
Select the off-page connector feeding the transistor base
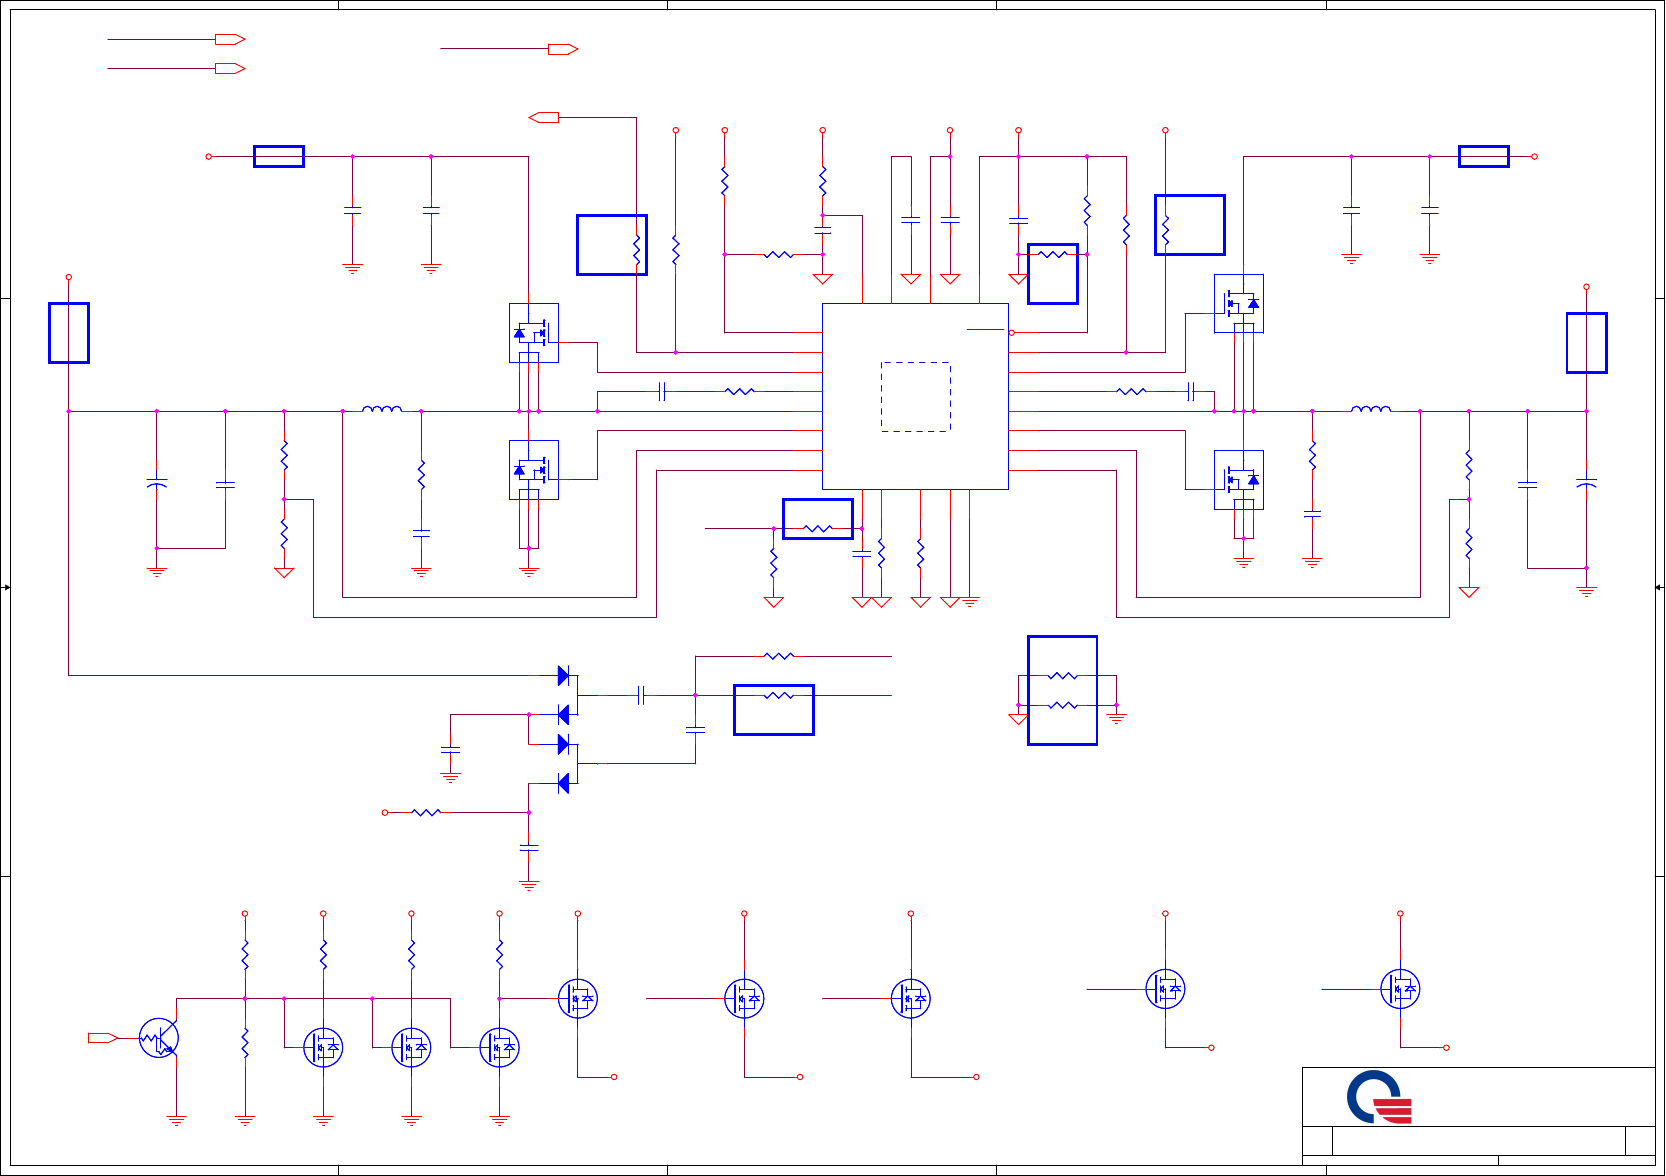point(103,1038)
